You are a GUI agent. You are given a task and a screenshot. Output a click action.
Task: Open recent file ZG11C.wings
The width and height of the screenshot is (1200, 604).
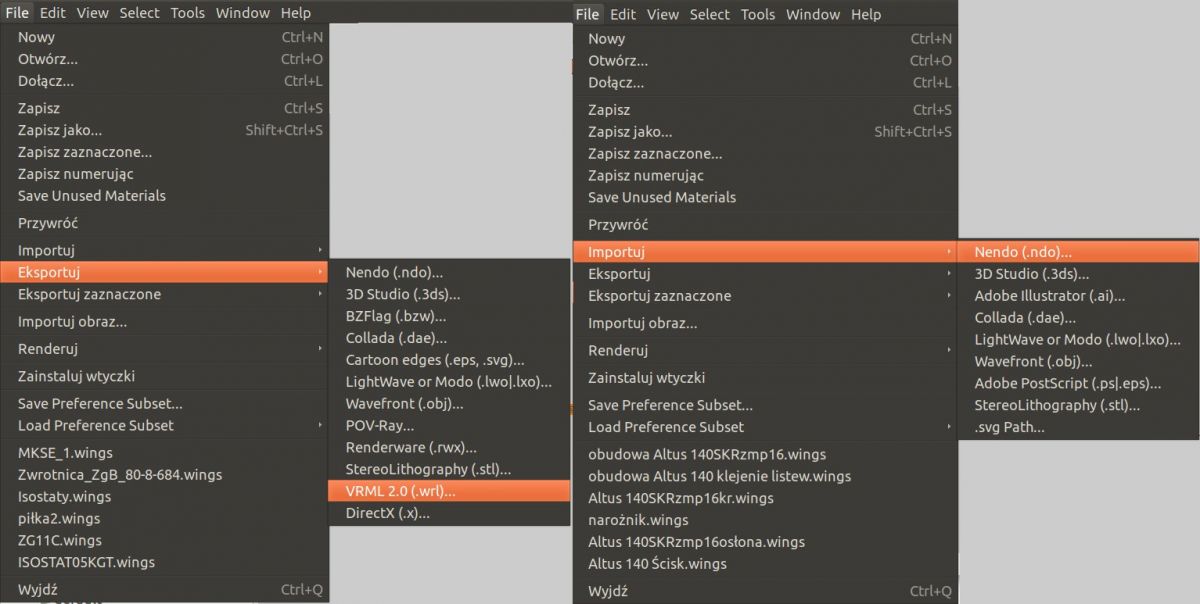(59, 540)
